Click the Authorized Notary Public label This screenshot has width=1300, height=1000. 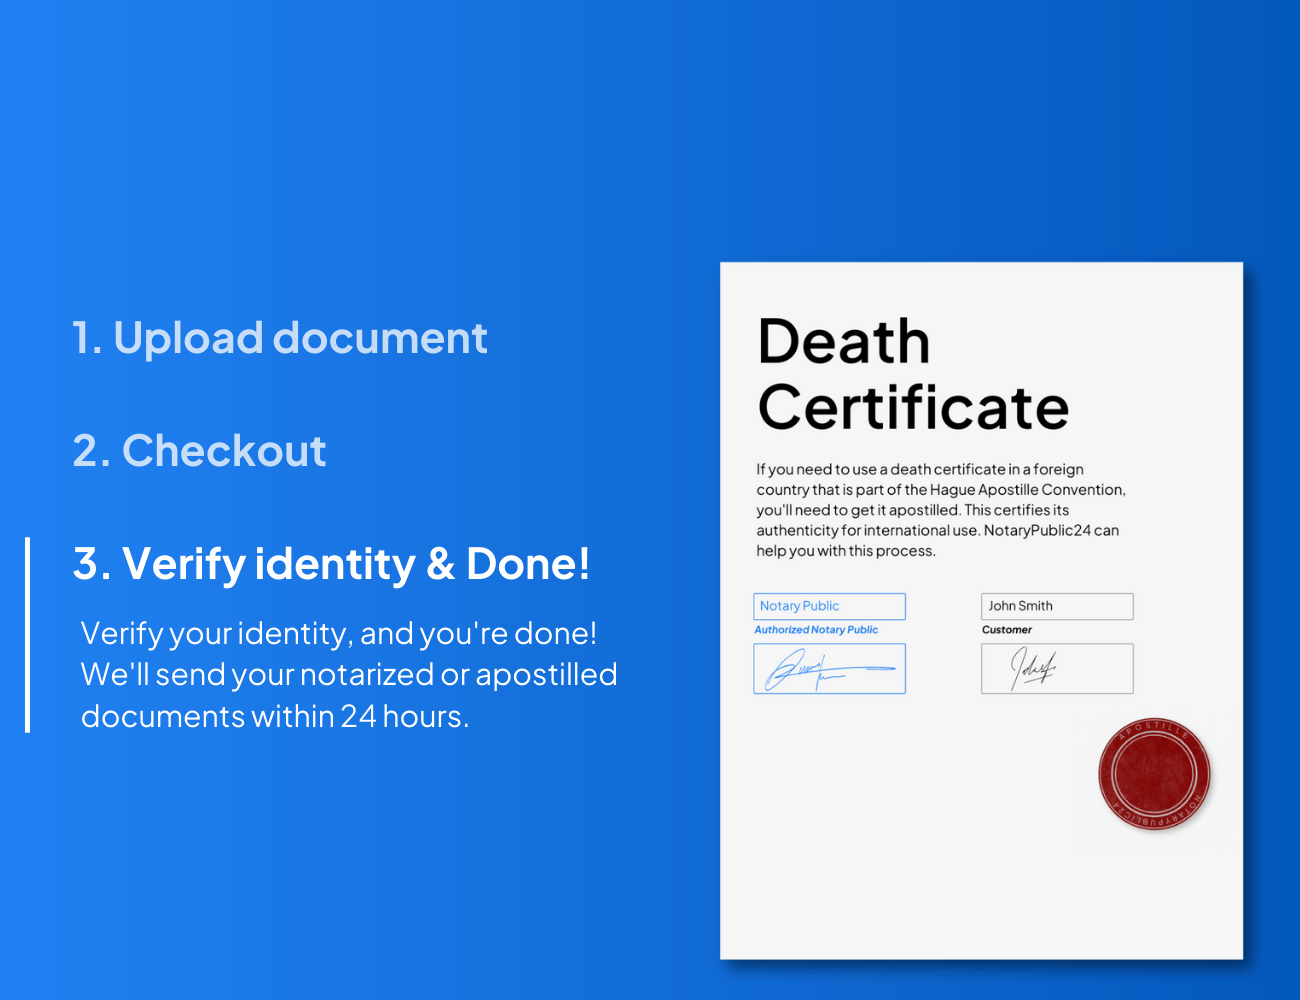click(816, 630)
